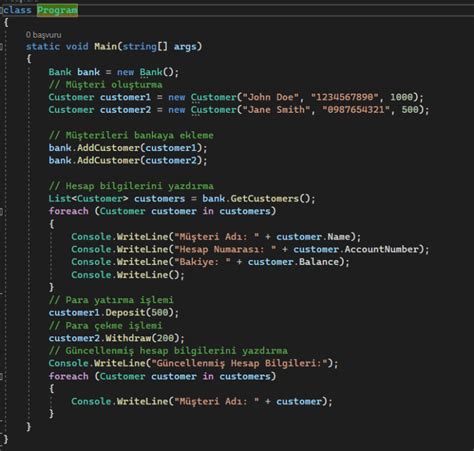
Task: Click the 'customer2' variable in its declaration
Action: (125, 110)
